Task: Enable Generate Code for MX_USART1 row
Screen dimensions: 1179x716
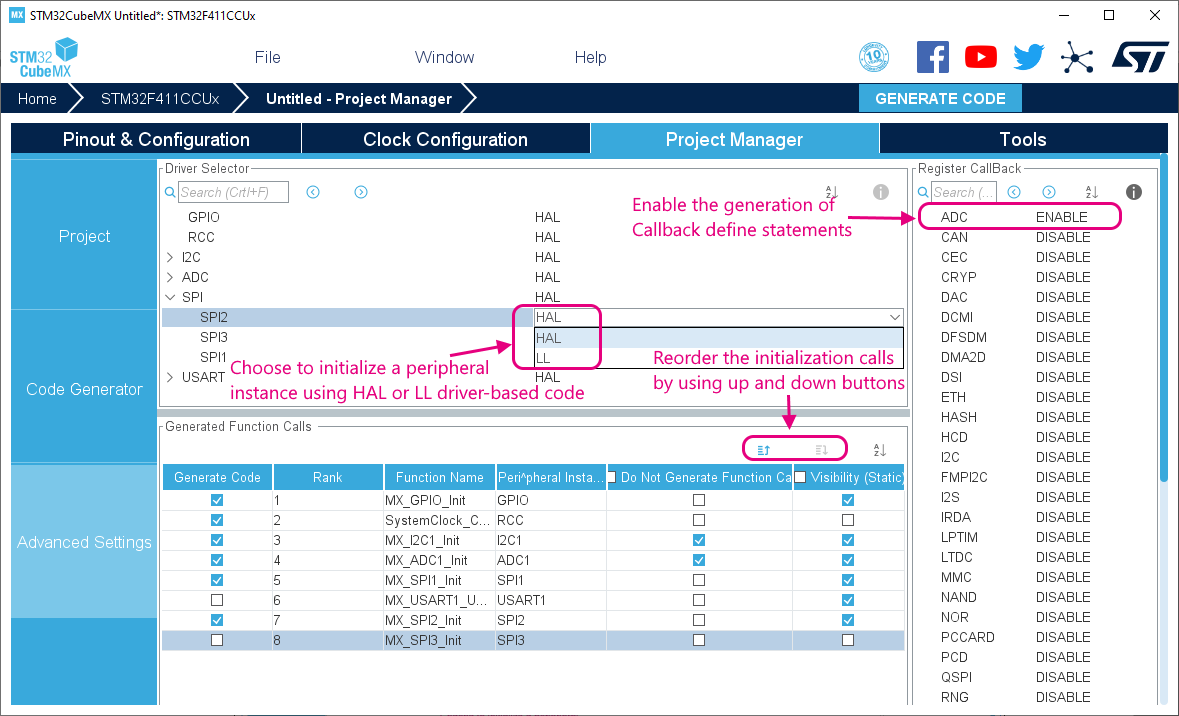Action: pos(217,600)
